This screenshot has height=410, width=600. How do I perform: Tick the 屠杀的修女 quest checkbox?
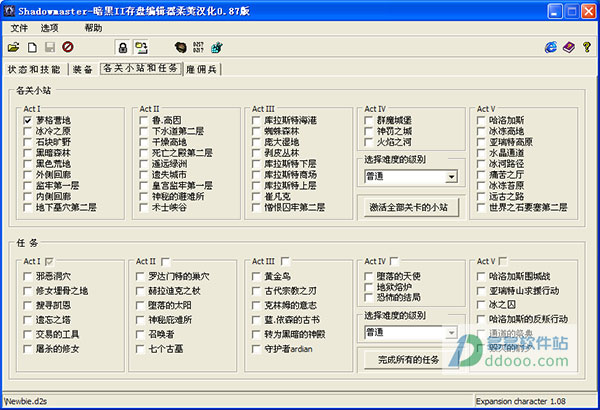click(x=28, y=349)
